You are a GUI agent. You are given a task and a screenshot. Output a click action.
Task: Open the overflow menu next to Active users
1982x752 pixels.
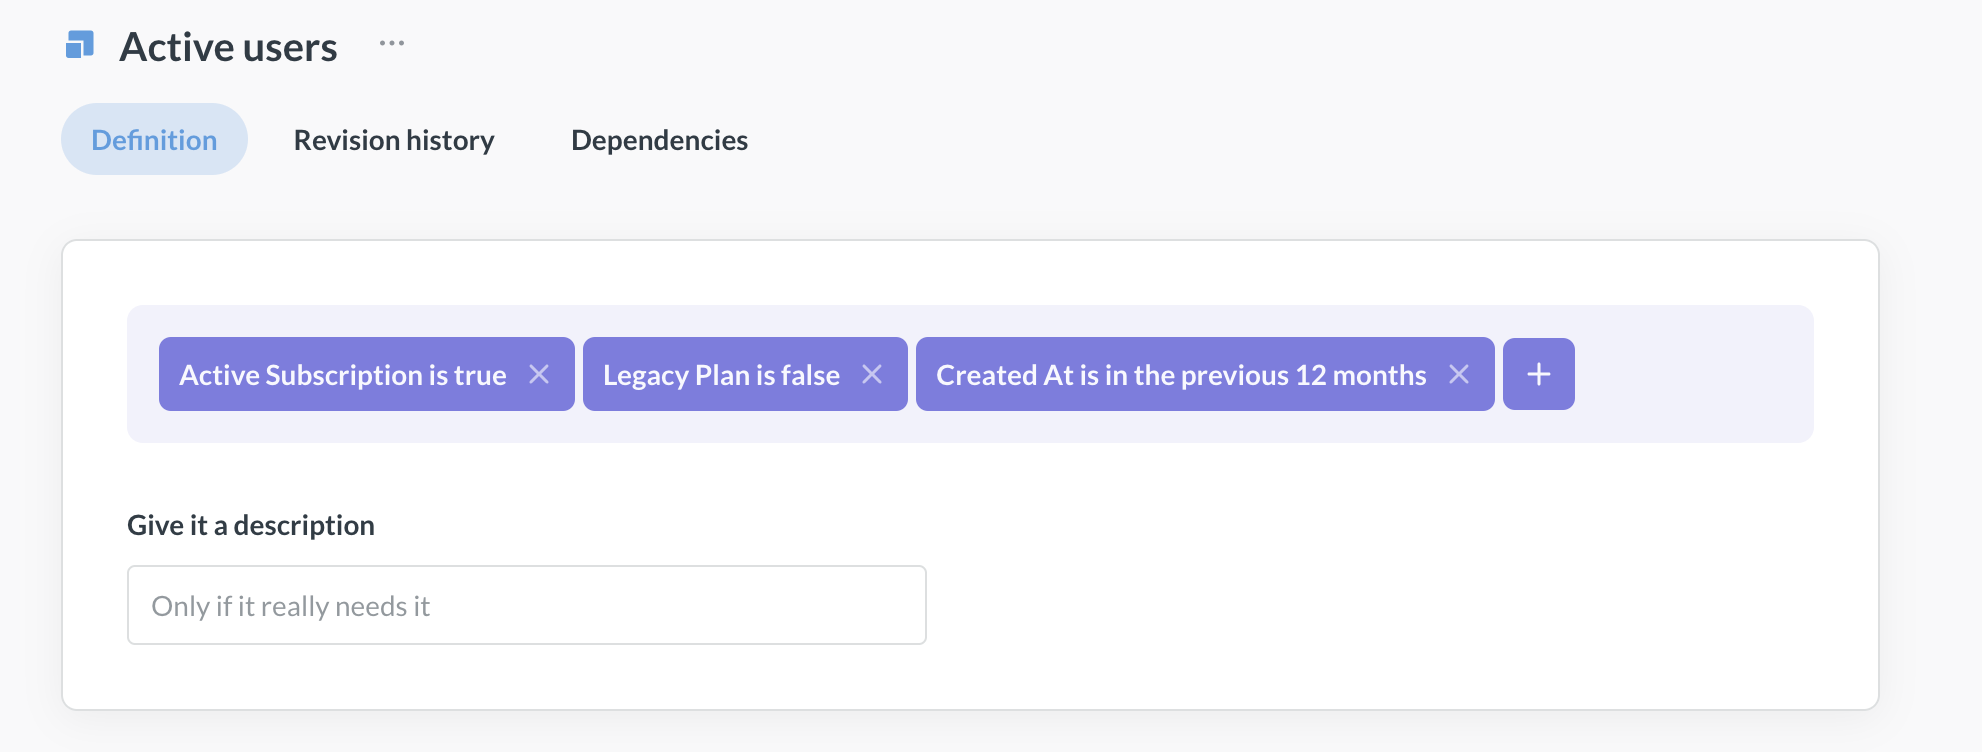[391, 42]
